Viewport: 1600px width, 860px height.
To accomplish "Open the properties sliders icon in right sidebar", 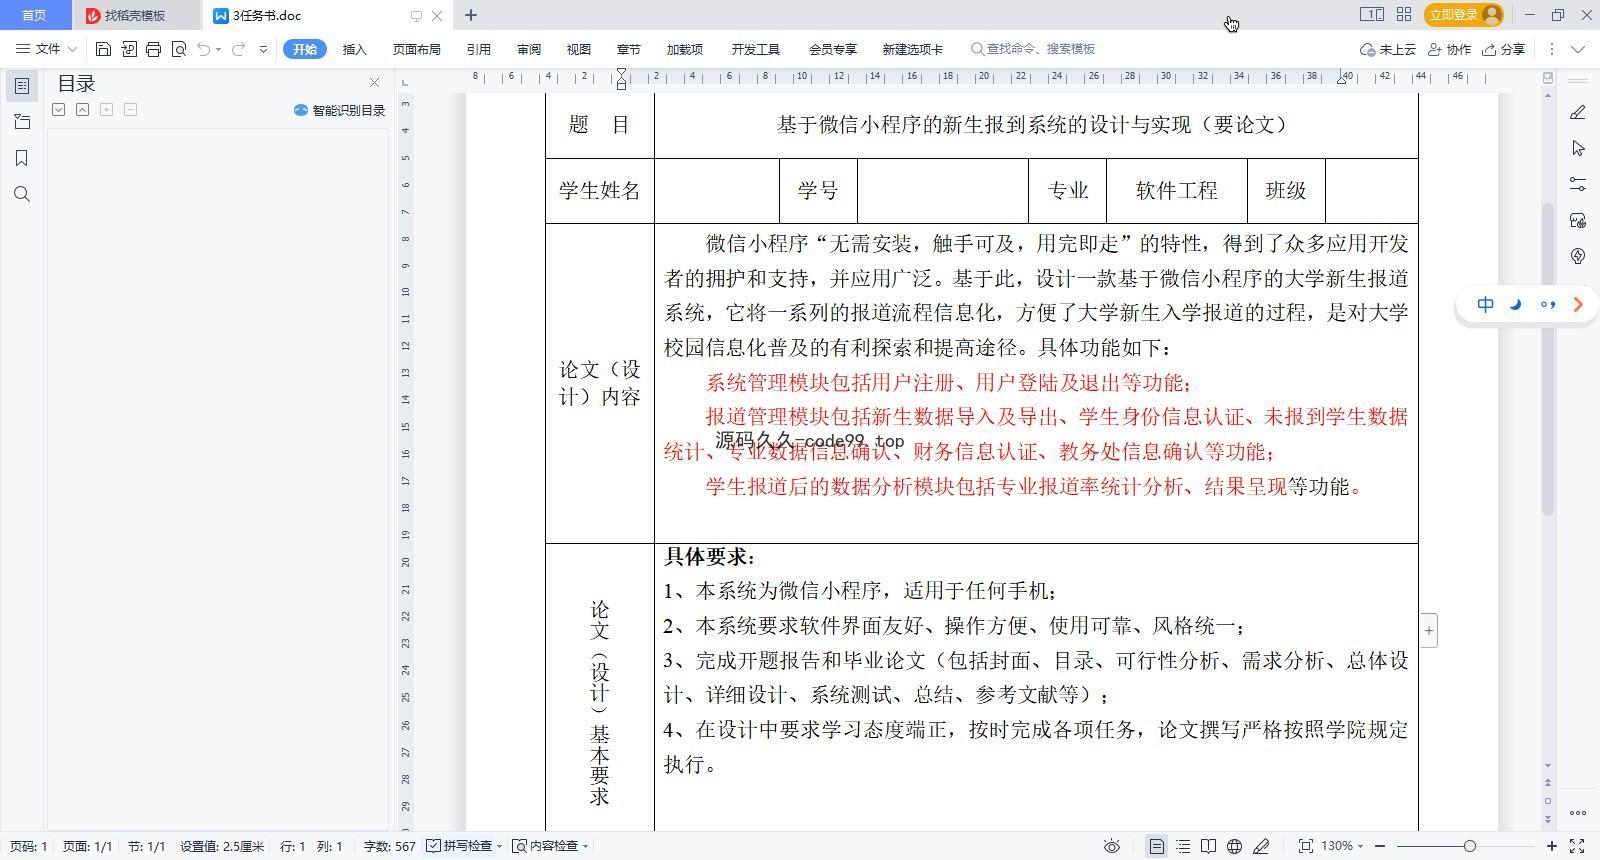I will click(1578, 184).
